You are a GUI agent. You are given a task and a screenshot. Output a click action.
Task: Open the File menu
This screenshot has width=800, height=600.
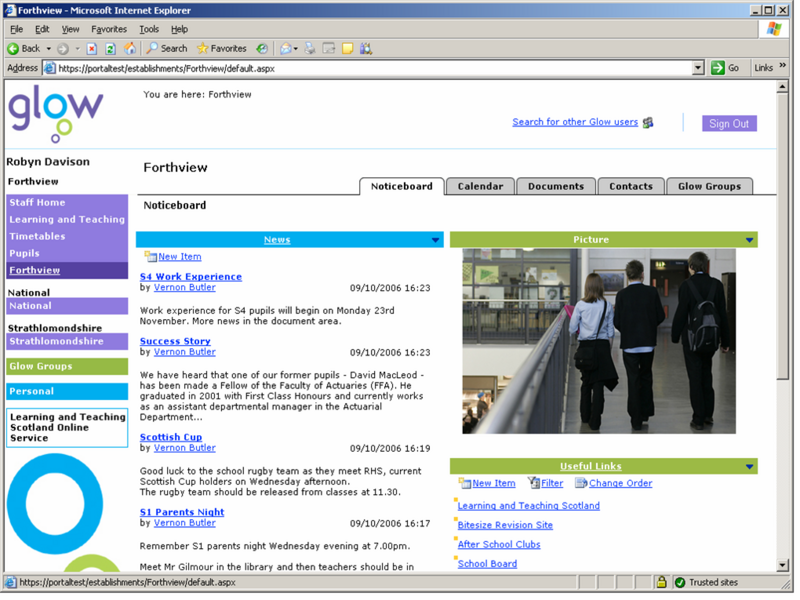pyautogui.click(x=16, y=30)
